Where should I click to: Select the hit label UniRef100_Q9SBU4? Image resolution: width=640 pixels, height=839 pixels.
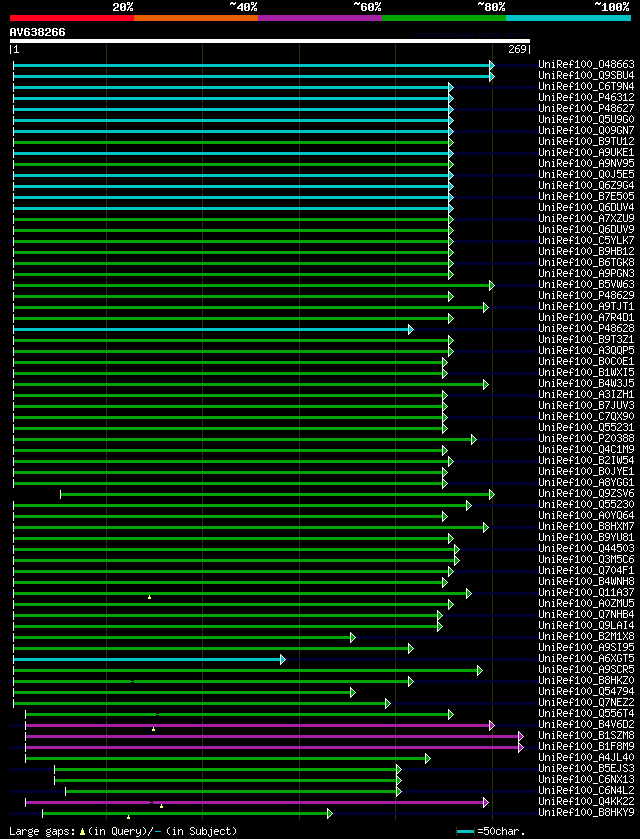(x=586, y=75)
